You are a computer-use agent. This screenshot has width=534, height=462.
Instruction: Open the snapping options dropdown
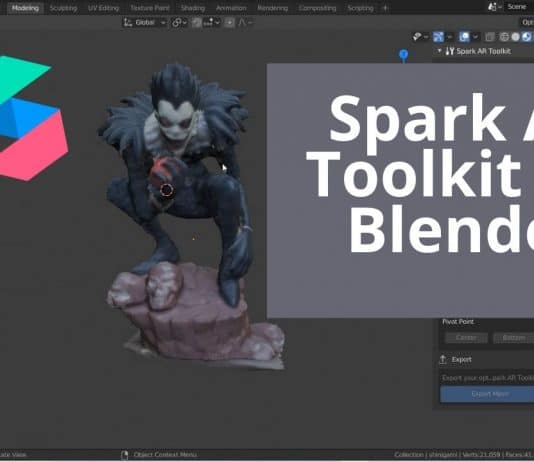tap(211, 23)
